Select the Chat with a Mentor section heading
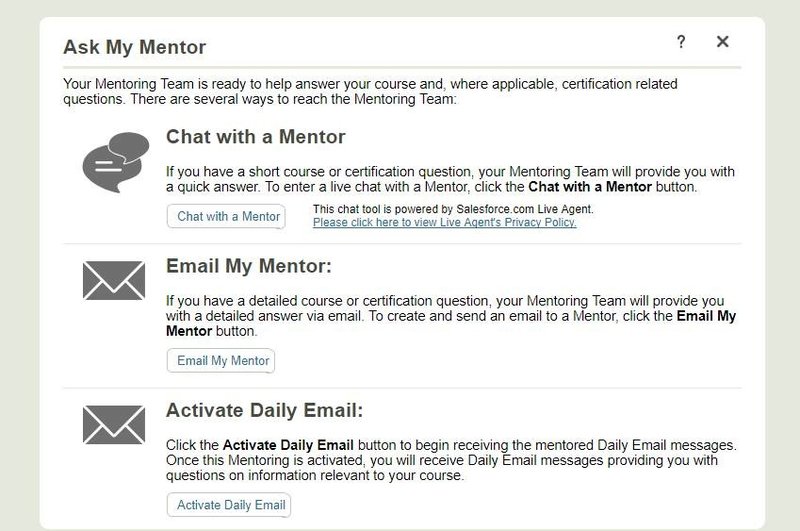The image size is (800, 531). click(x=256, y=137)
